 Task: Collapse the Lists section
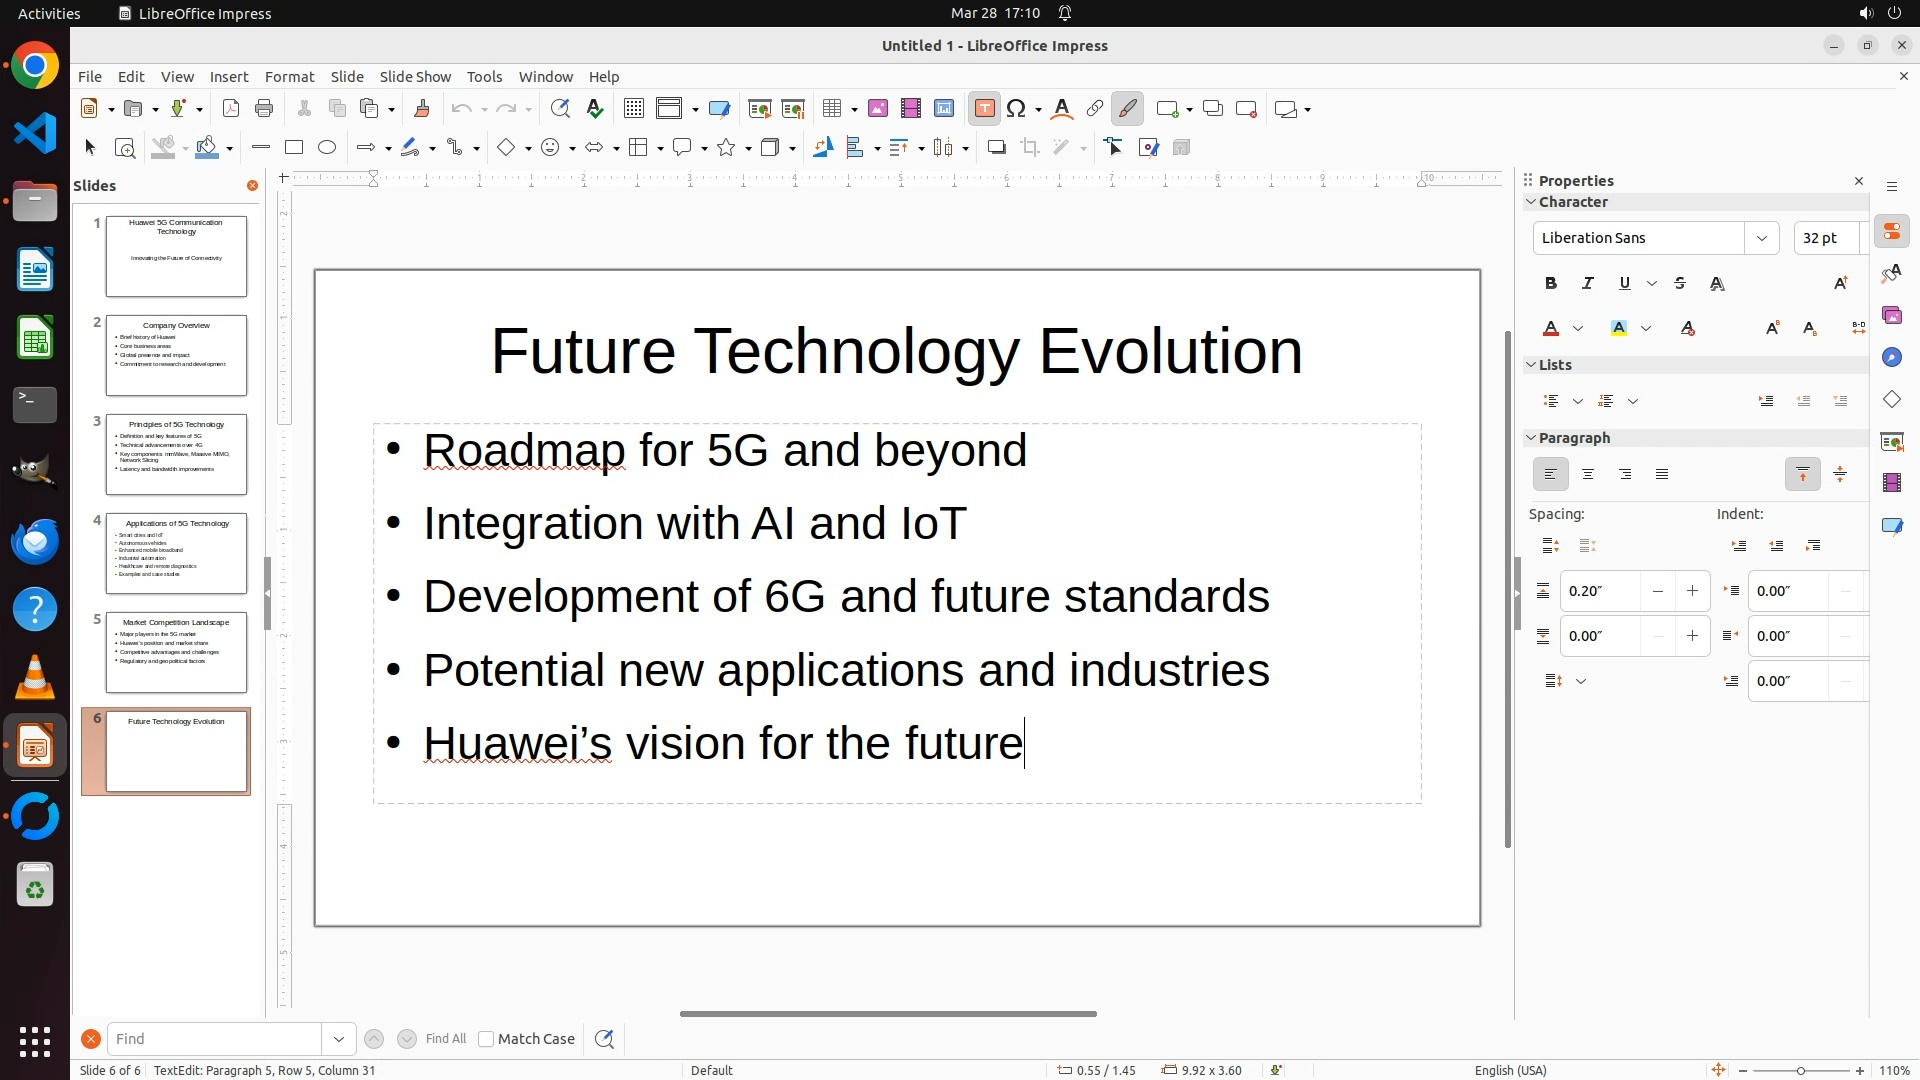[1531, 365]
